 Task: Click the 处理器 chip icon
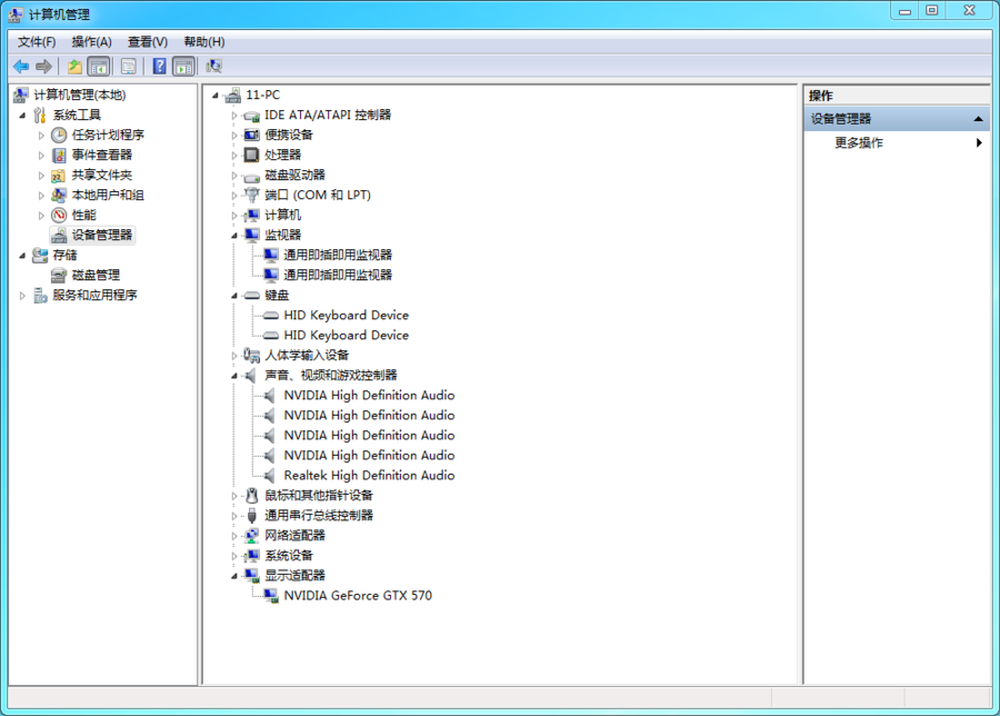(x=252, y=155)
